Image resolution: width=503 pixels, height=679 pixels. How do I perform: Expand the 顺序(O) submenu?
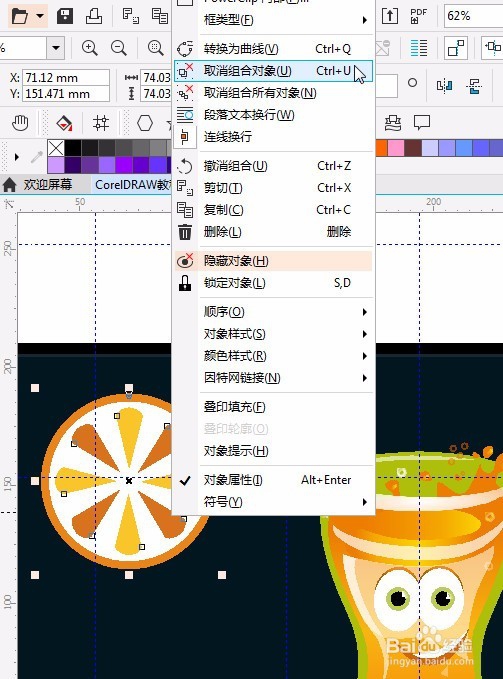coord(273,312)
